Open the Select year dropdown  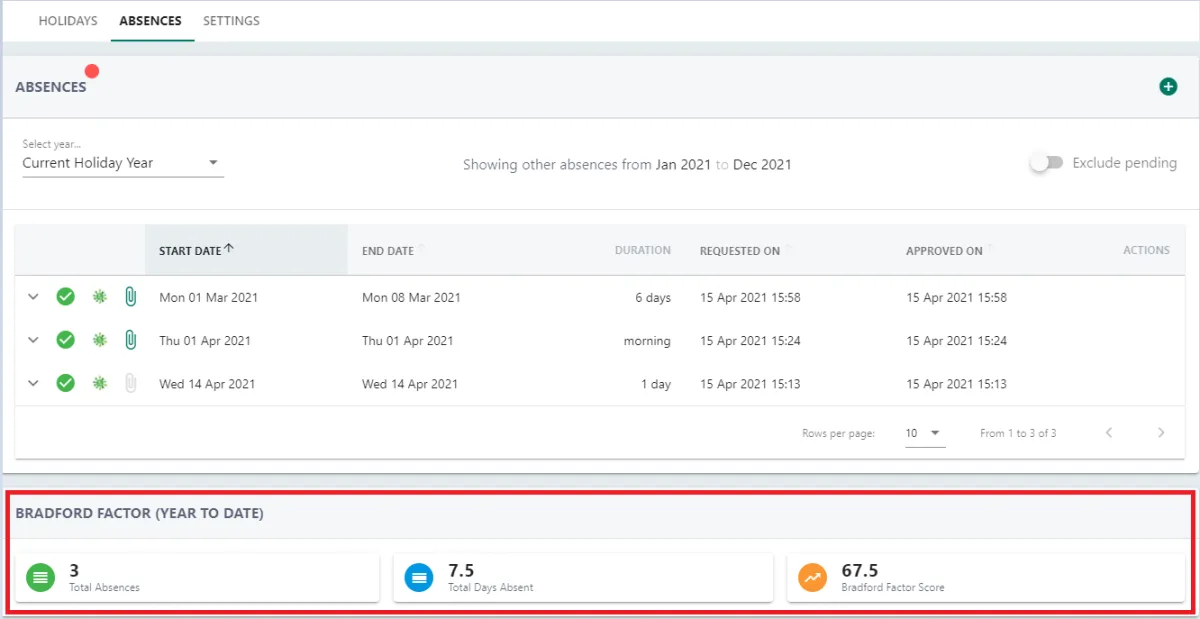123,163
